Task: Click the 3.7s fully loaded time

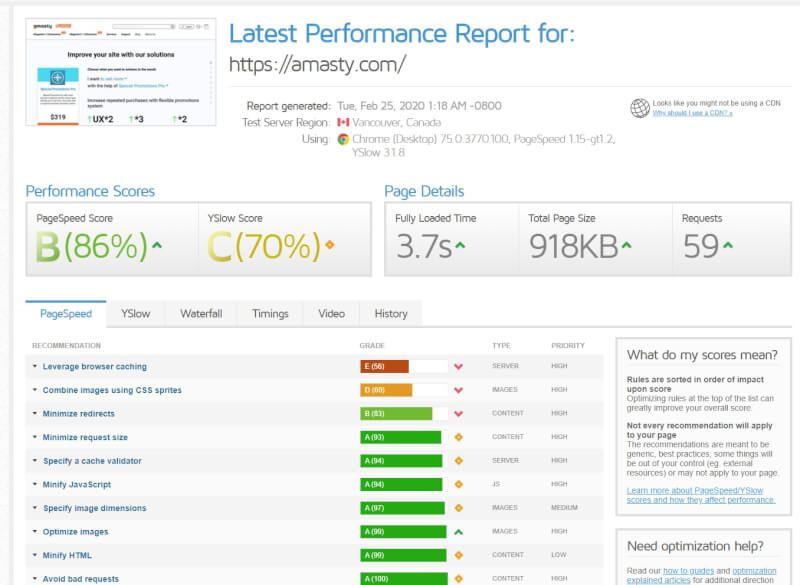Action: 424,246
